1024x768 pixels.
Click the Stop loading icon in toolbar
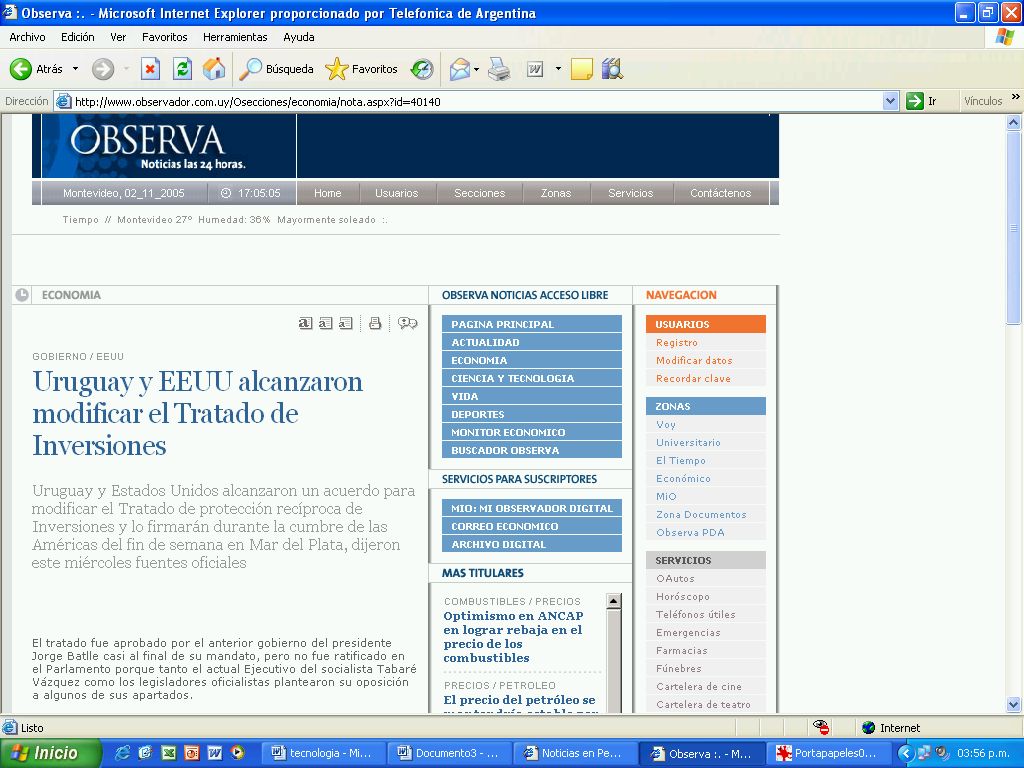pos(150,69)
